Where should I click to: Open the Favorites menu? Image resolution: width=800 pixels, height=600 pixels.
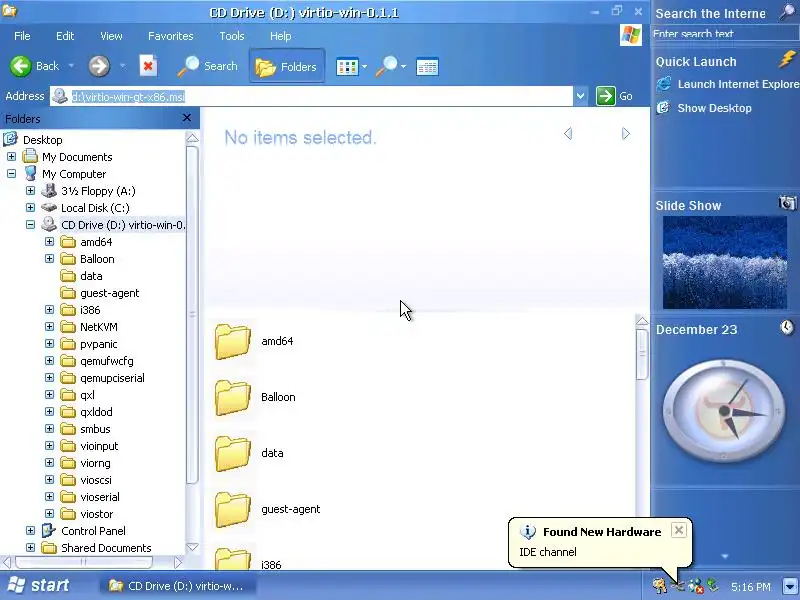pos(170,36)
